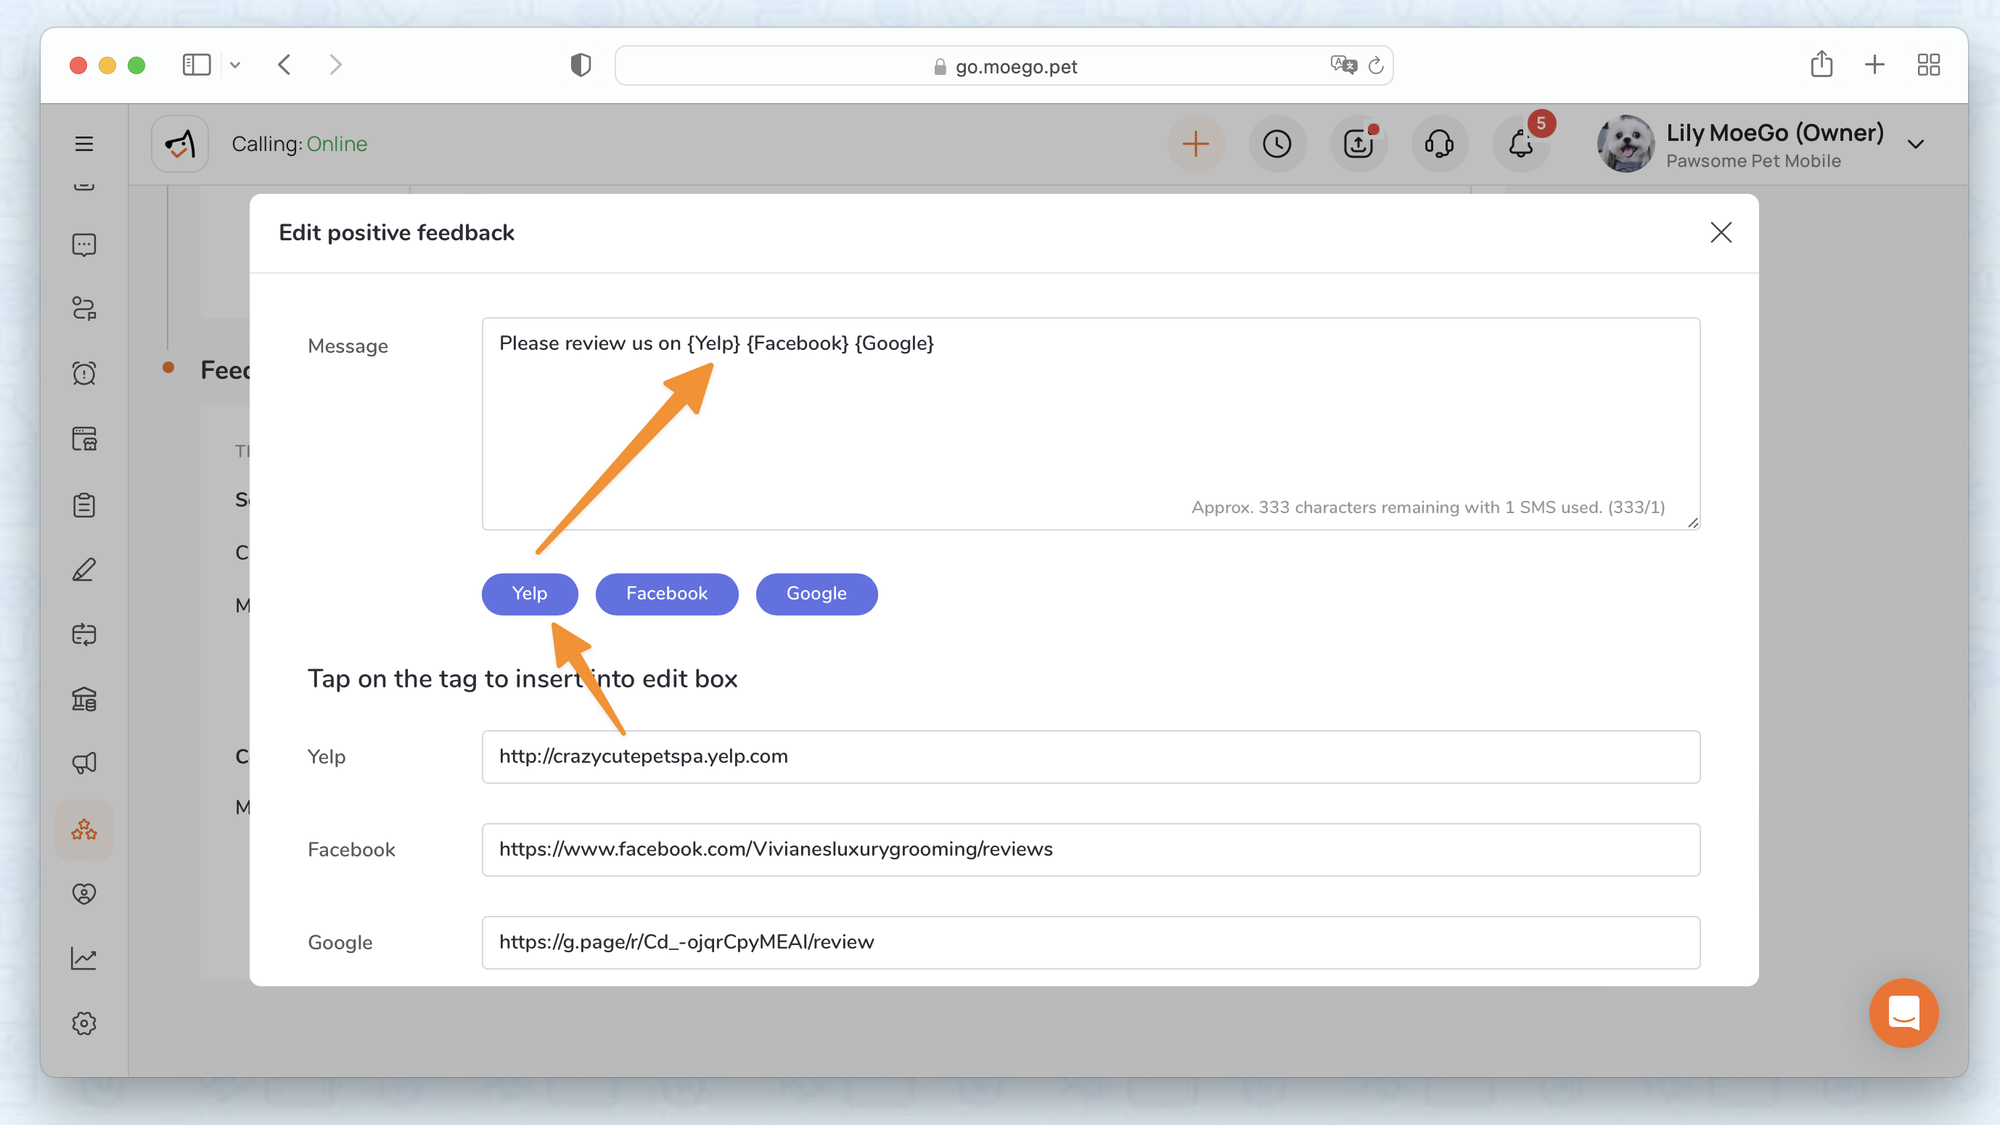Open the Safari share button

point(1821,64)
